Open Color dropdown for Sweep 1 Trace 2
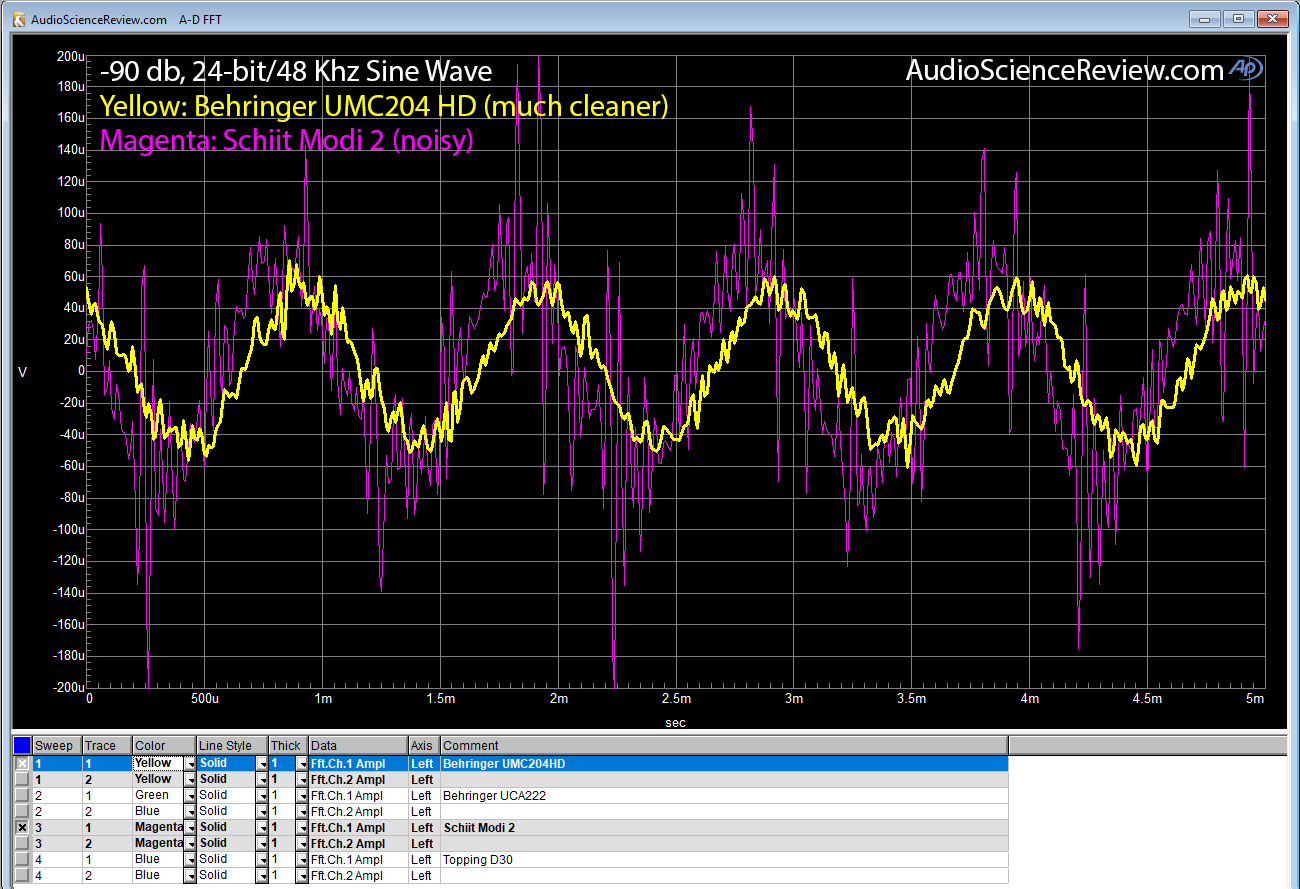Screen dimensions: 1300x889 [189, 779]
